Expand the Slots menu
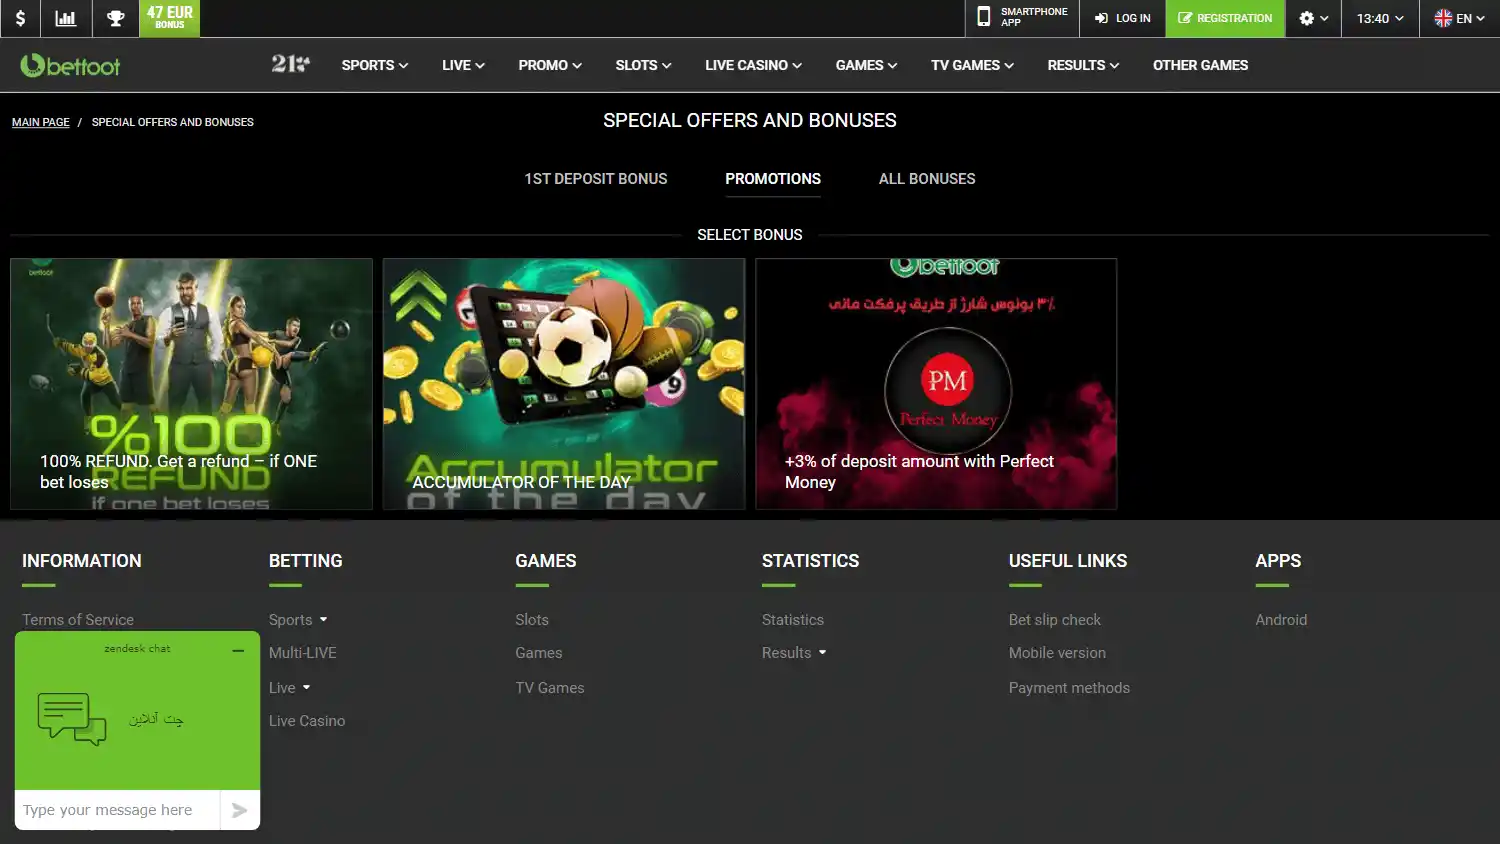This screenshot has height=844, width=1500. 643,65
